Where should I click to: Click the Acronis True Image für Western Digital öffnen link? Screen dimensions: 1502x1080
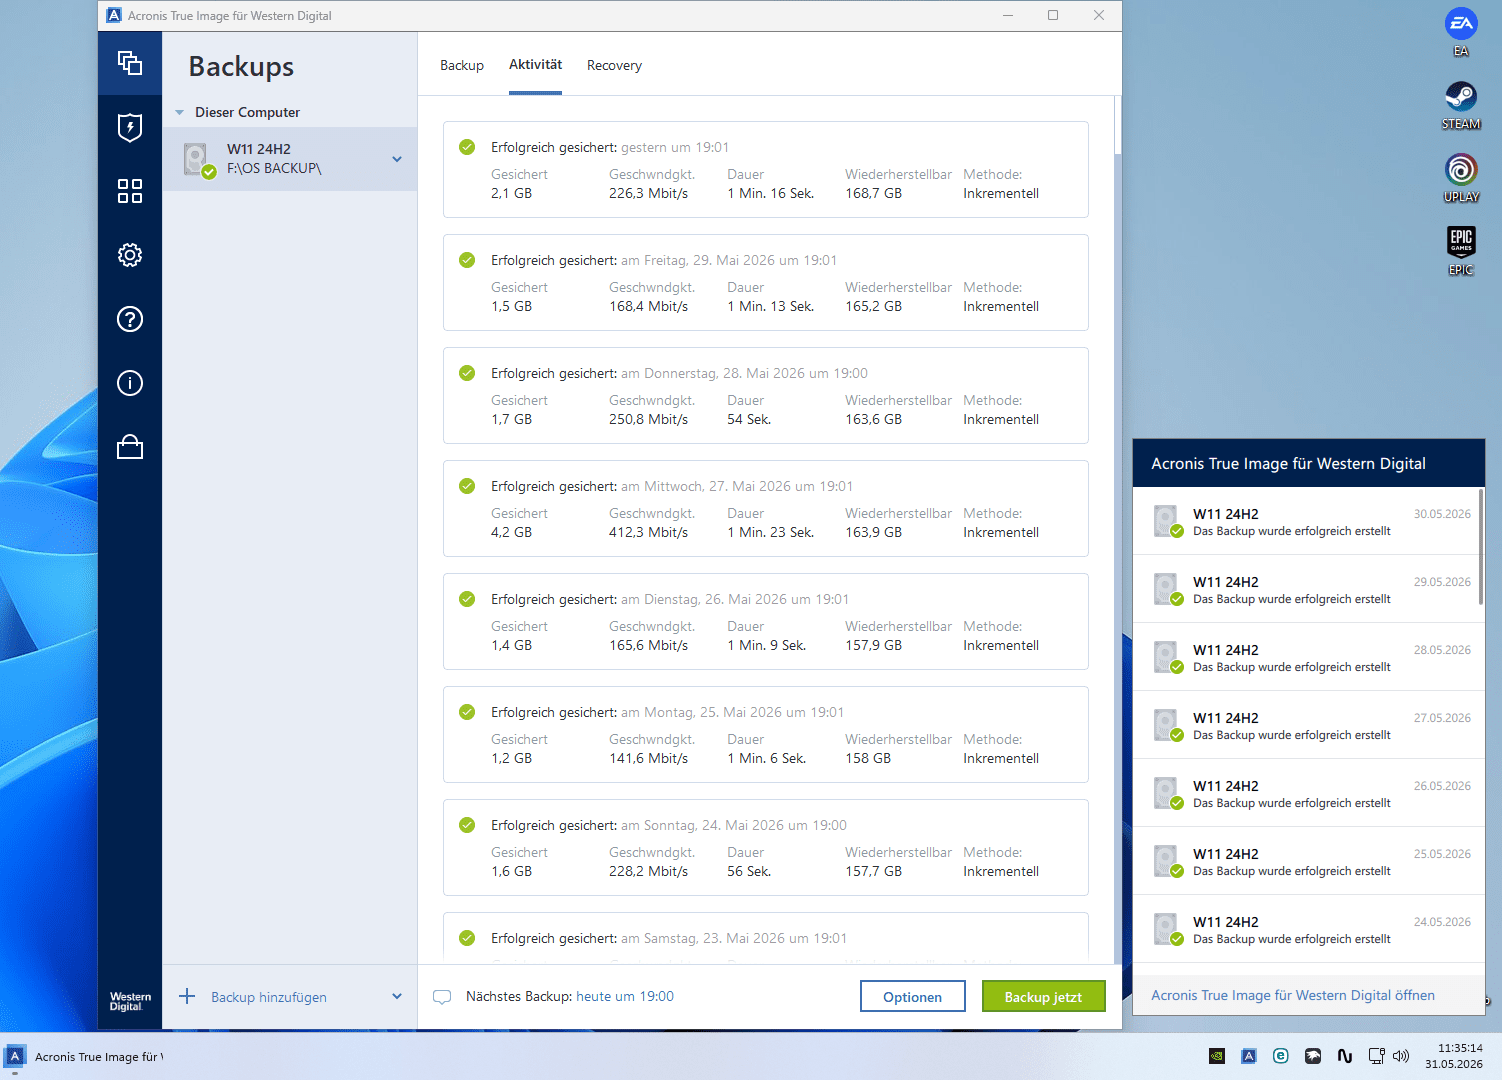coord(1293,996)
